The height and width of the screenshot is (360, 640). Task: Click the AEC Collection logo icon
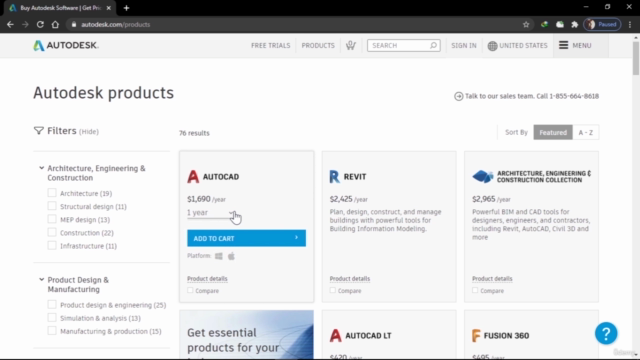[482, 176]
